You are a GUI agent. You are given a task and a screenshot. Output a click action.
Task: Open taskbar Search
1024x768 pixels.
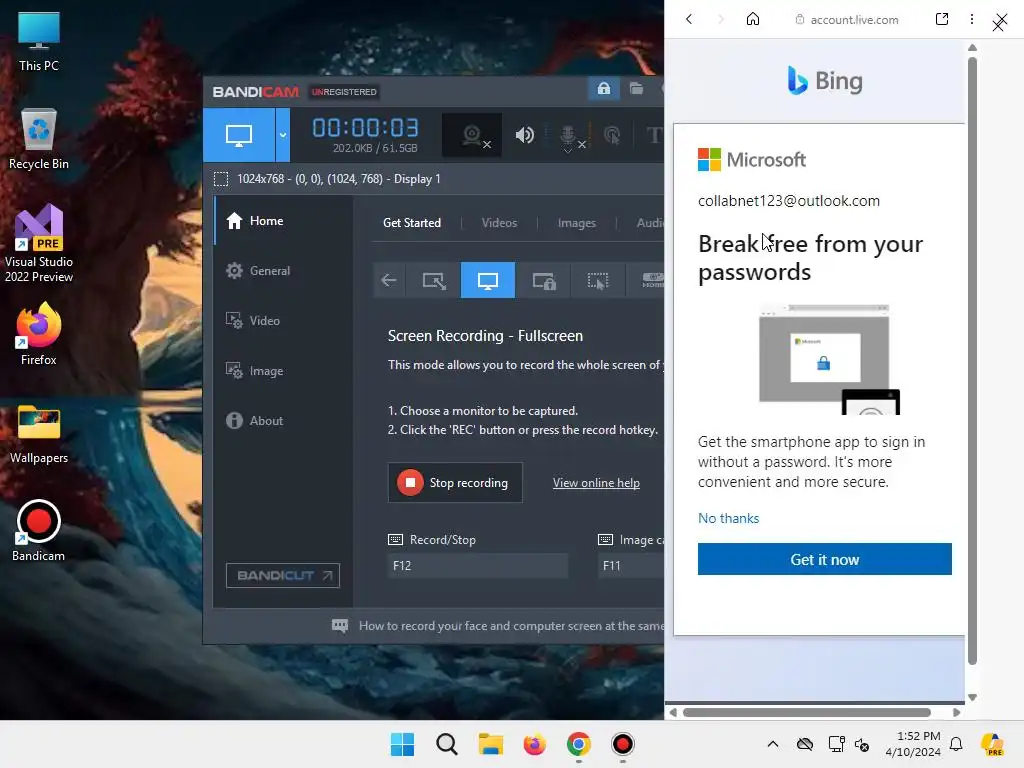pyautogui.click(x=447, y=744)
